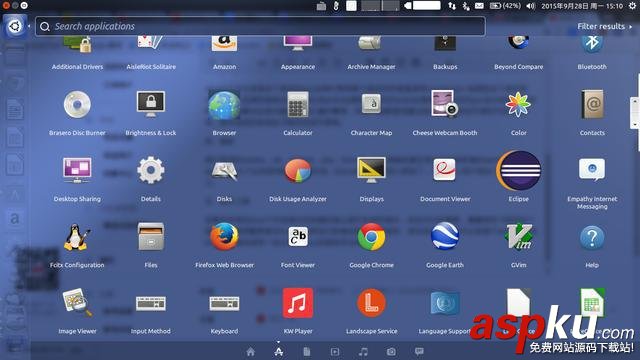Launch Image Viewer

coord(77,302)
